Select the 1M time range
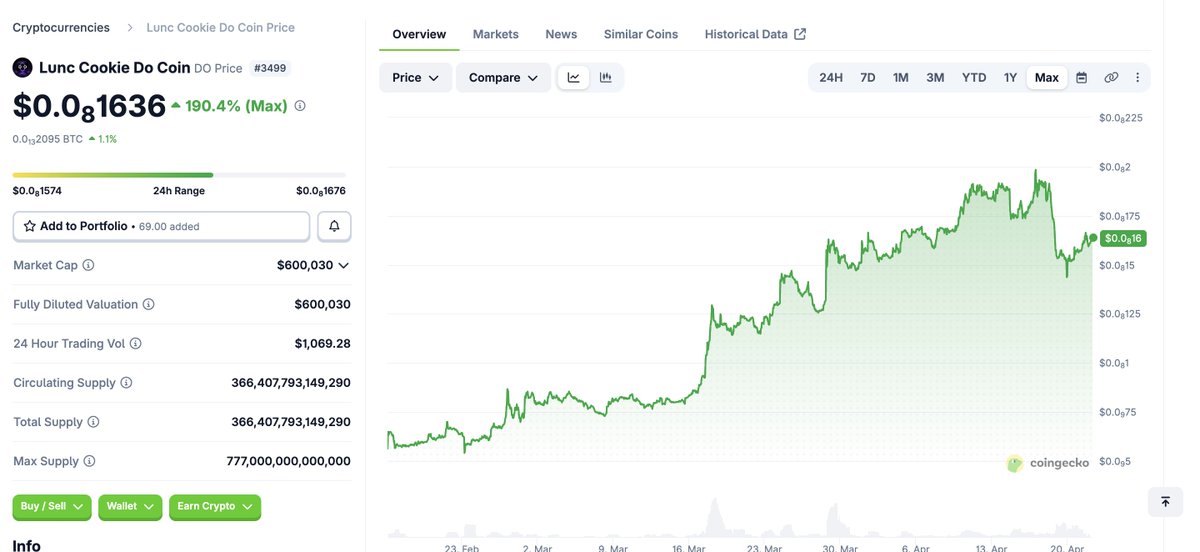 click(901, 77)
